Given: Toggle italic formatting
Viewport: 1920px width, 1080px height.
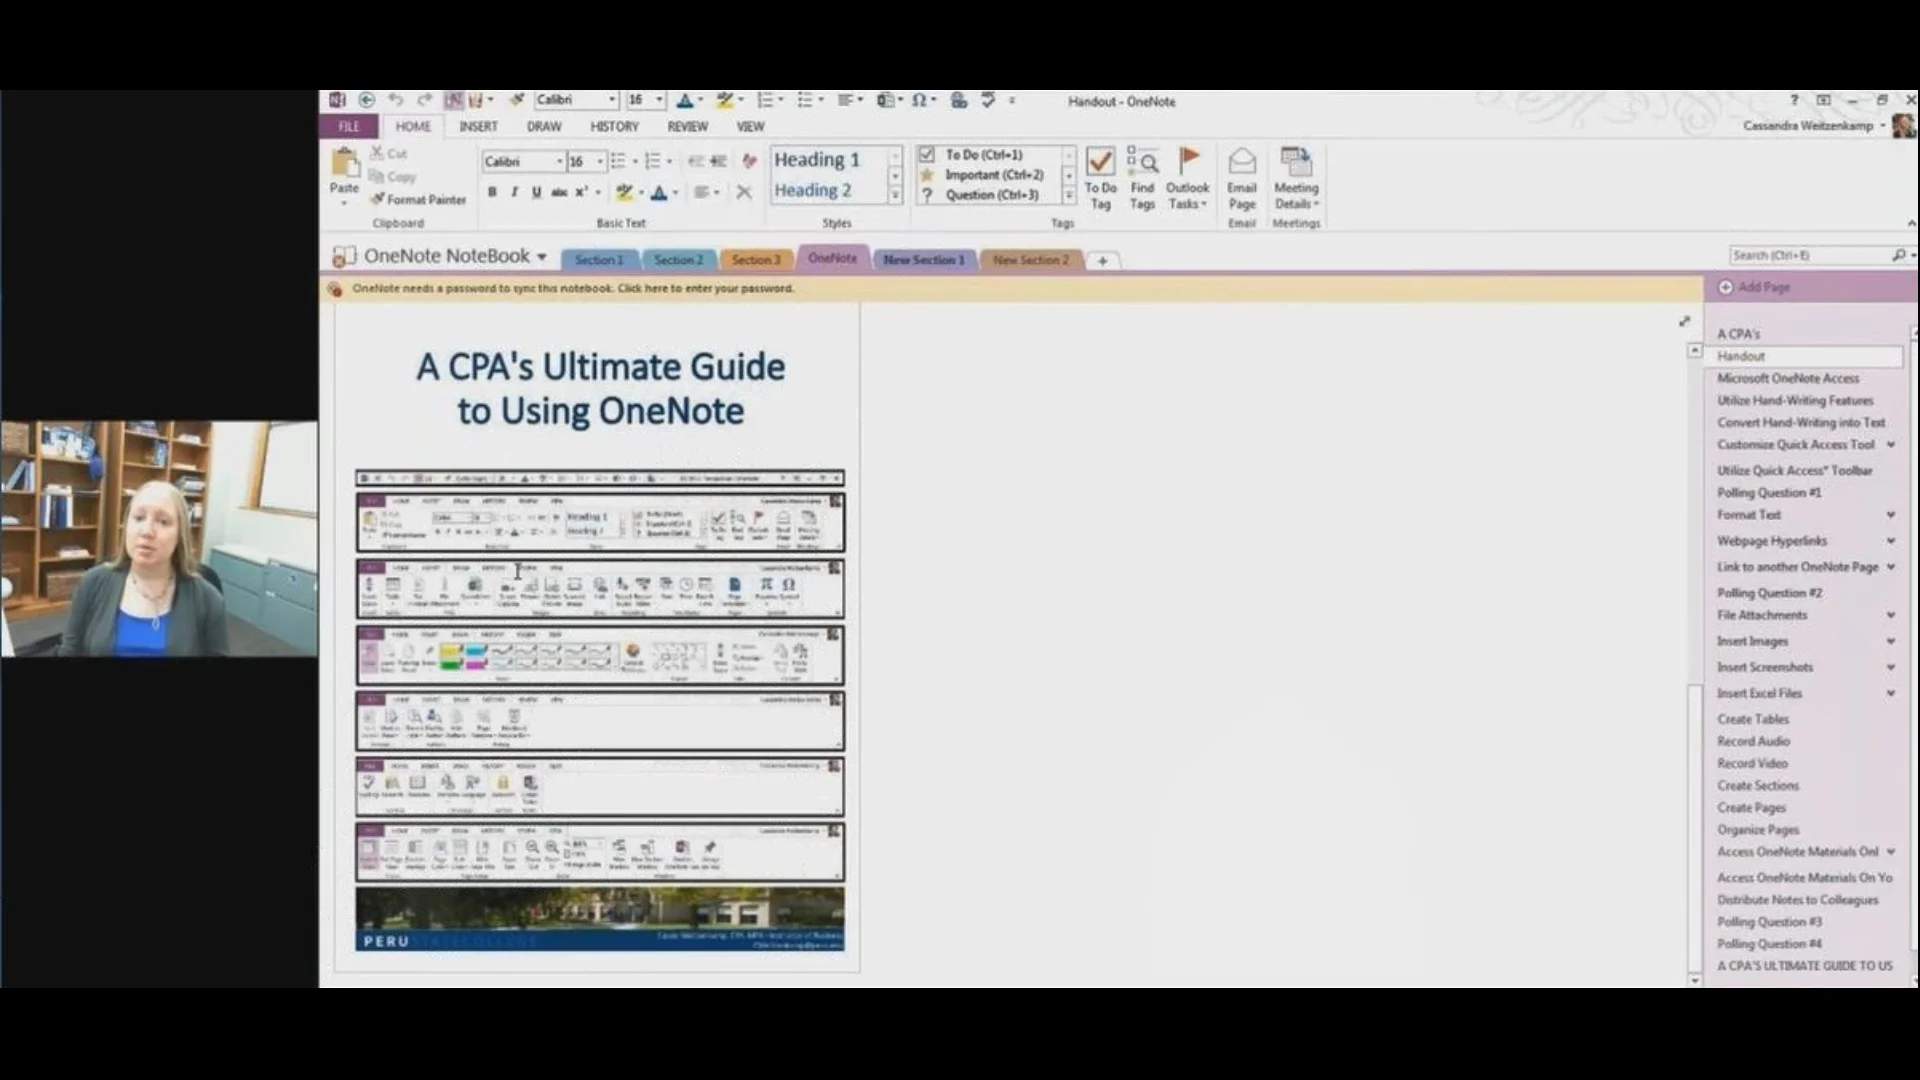Looking at the screenshot, I should click(514, 192).
